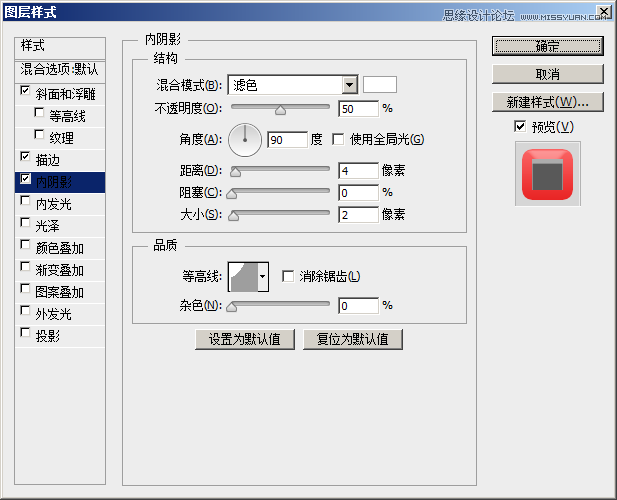
Task: Enable the 渐变叠加 checkbox
Action: point(25,267)
